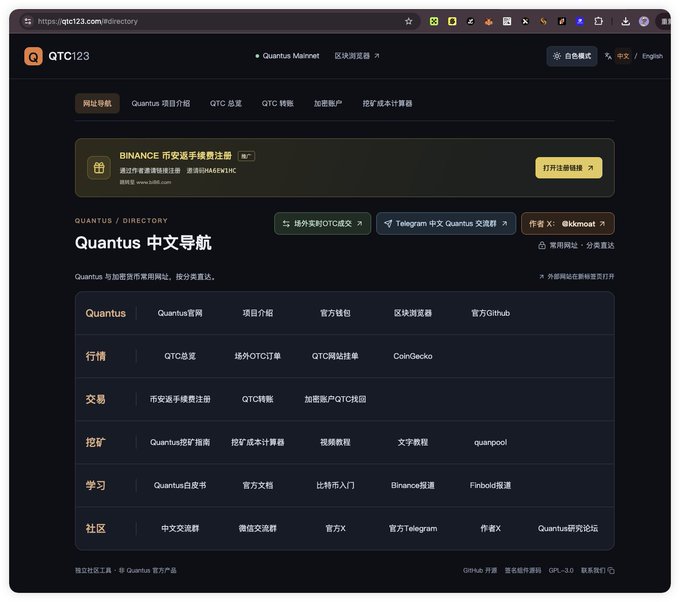This screenshot has width=680, height=602.
Task: Open 场外OTC订单 link
Action: click(258, 356)
